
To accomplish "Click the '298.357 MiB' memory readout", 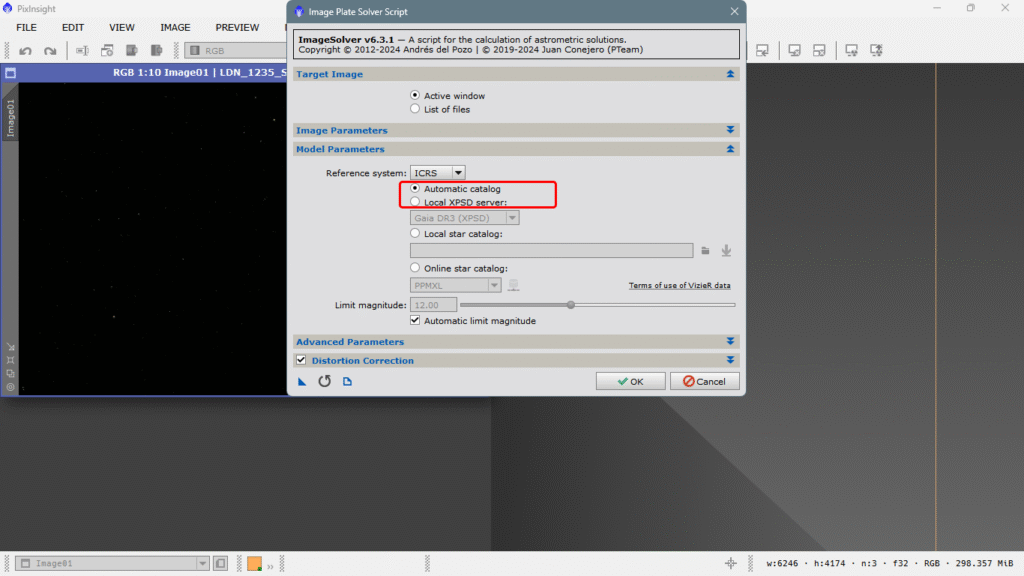I will coord(984,563).
